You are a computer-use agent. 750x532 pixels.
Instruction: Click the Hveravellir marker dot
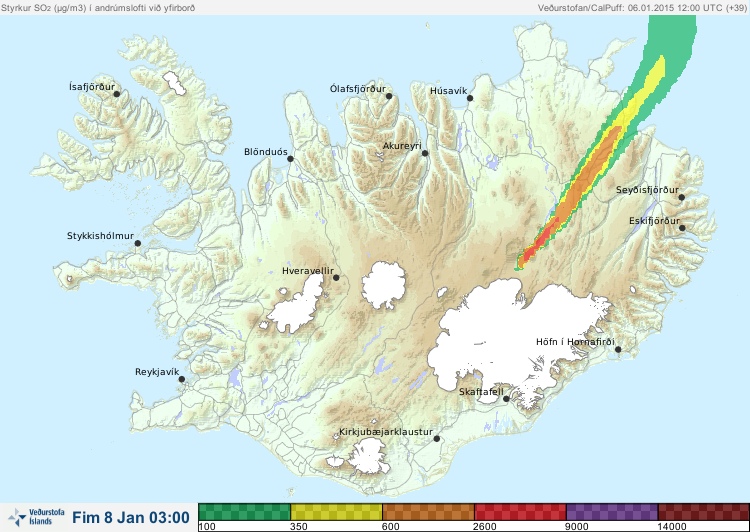[336, 277]
